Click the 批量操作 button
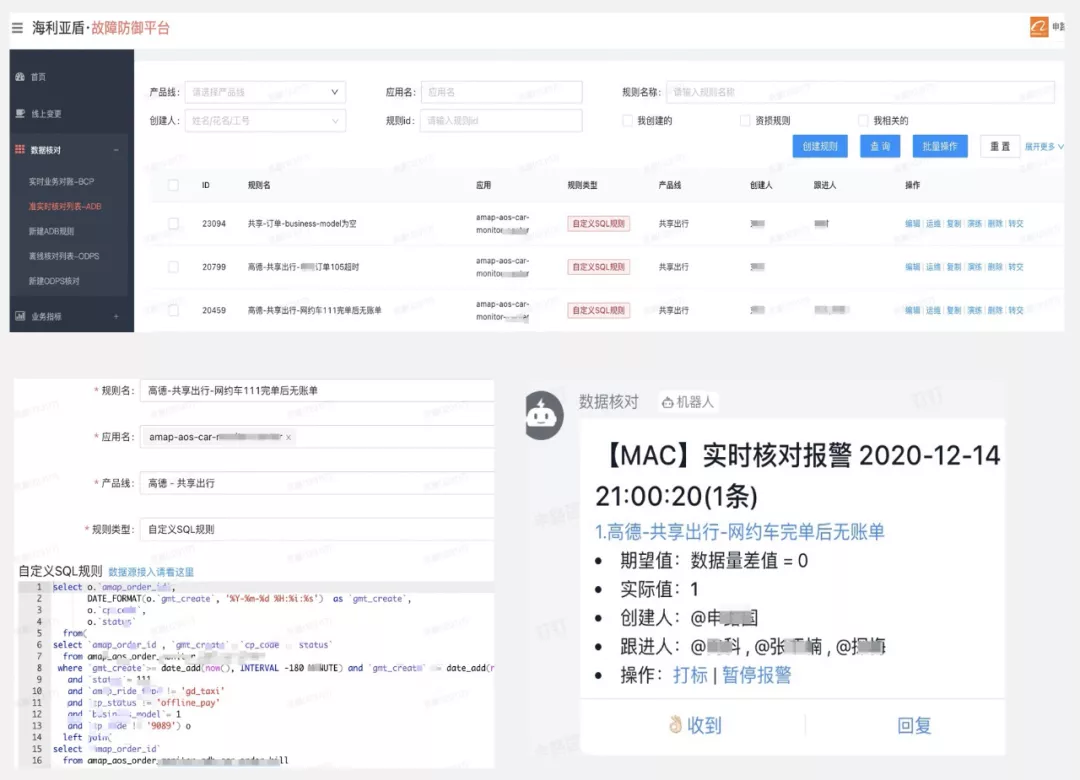Viewport: 1080px width, 780px height. [x=939, y=146]
